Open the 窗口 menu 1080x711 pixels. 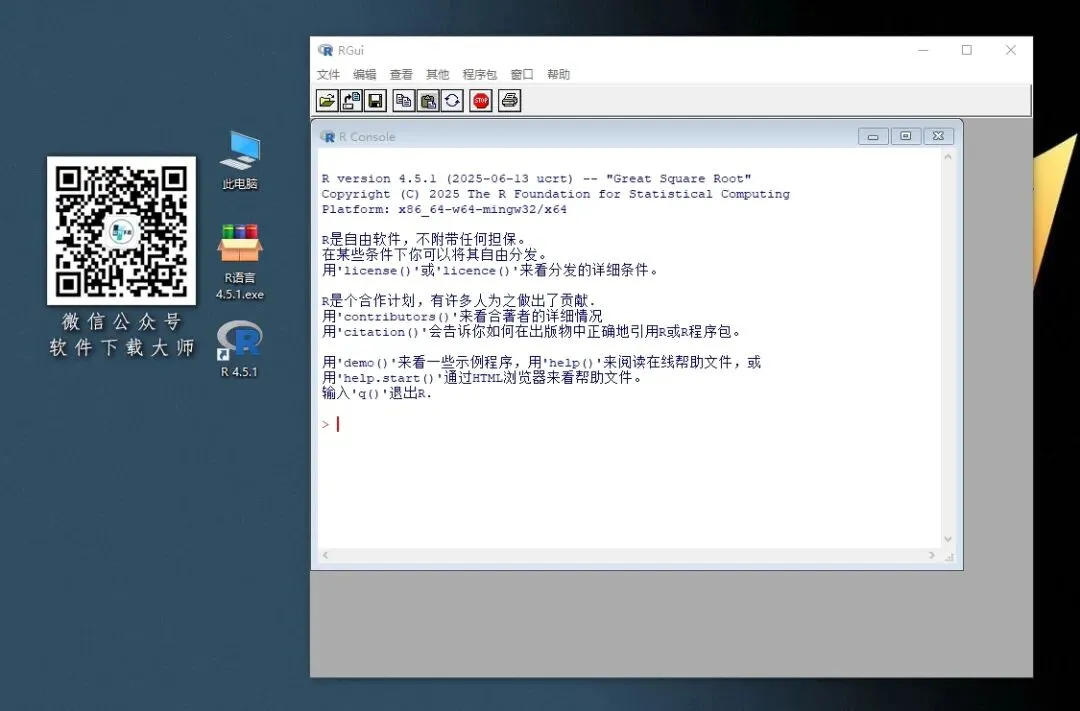coord(522,74)
